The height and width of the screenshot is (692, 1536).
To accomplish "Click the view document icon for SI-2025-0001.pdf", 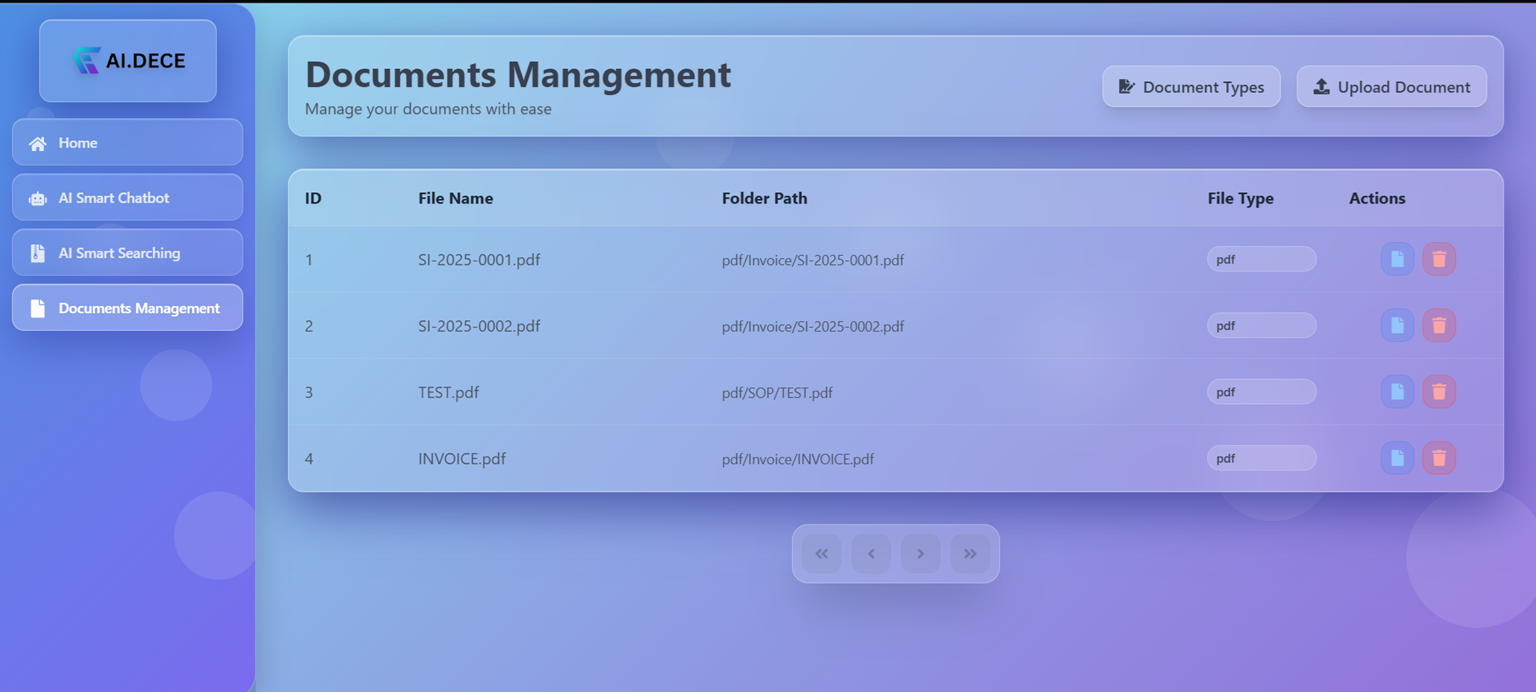I will point(1397,259).
